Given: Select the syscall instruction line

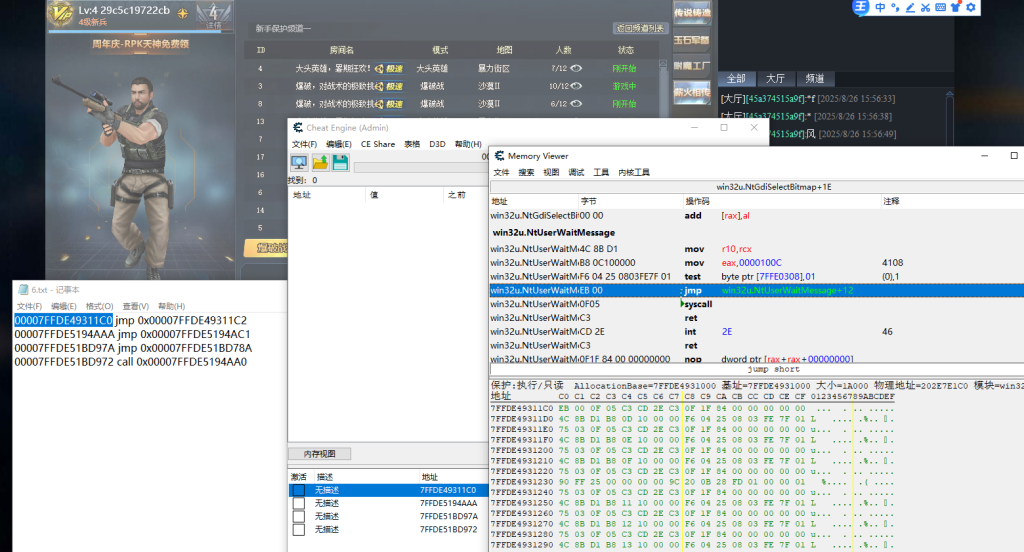Looking at the screenshot, I should pos(757,304).
